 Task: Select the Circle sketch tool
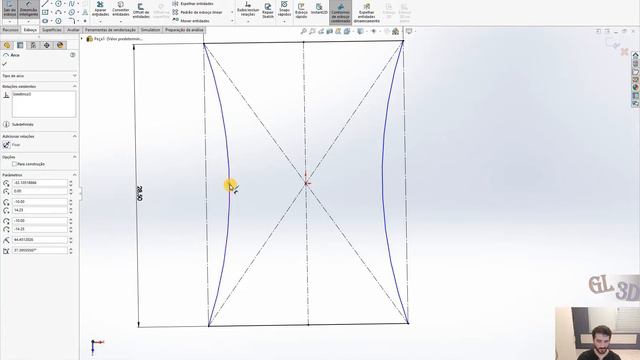[x=58, y=4]
